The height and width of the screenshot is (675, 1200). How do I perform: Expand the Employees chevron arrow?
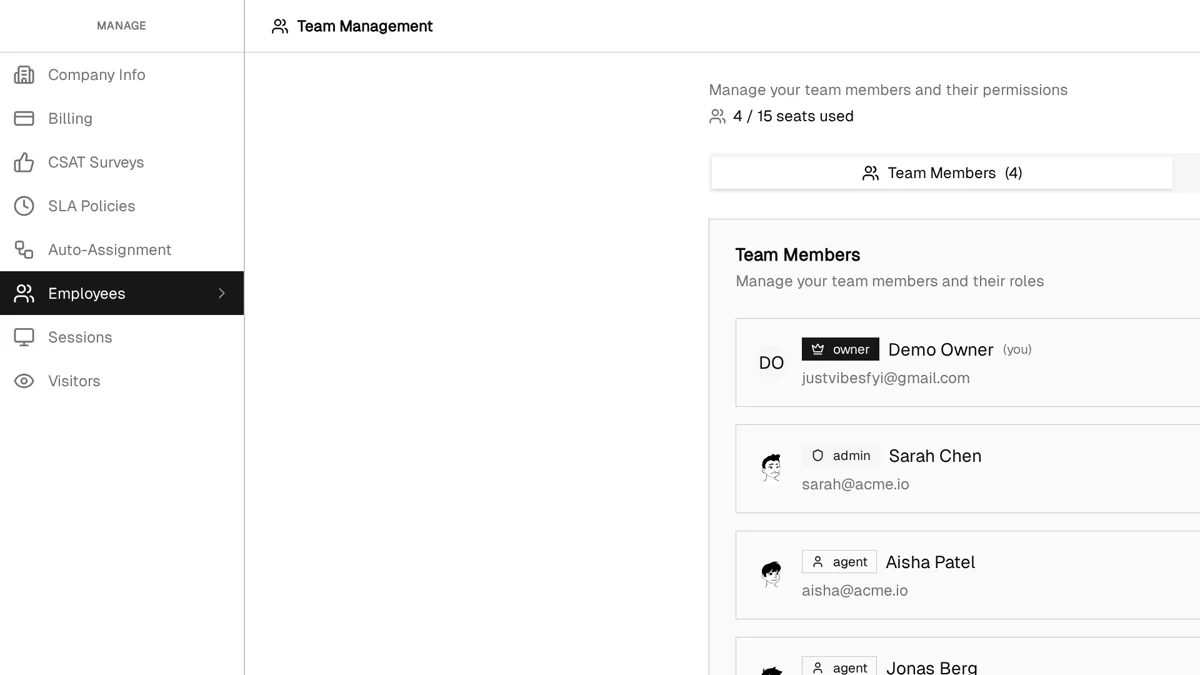tap(222, 293)
